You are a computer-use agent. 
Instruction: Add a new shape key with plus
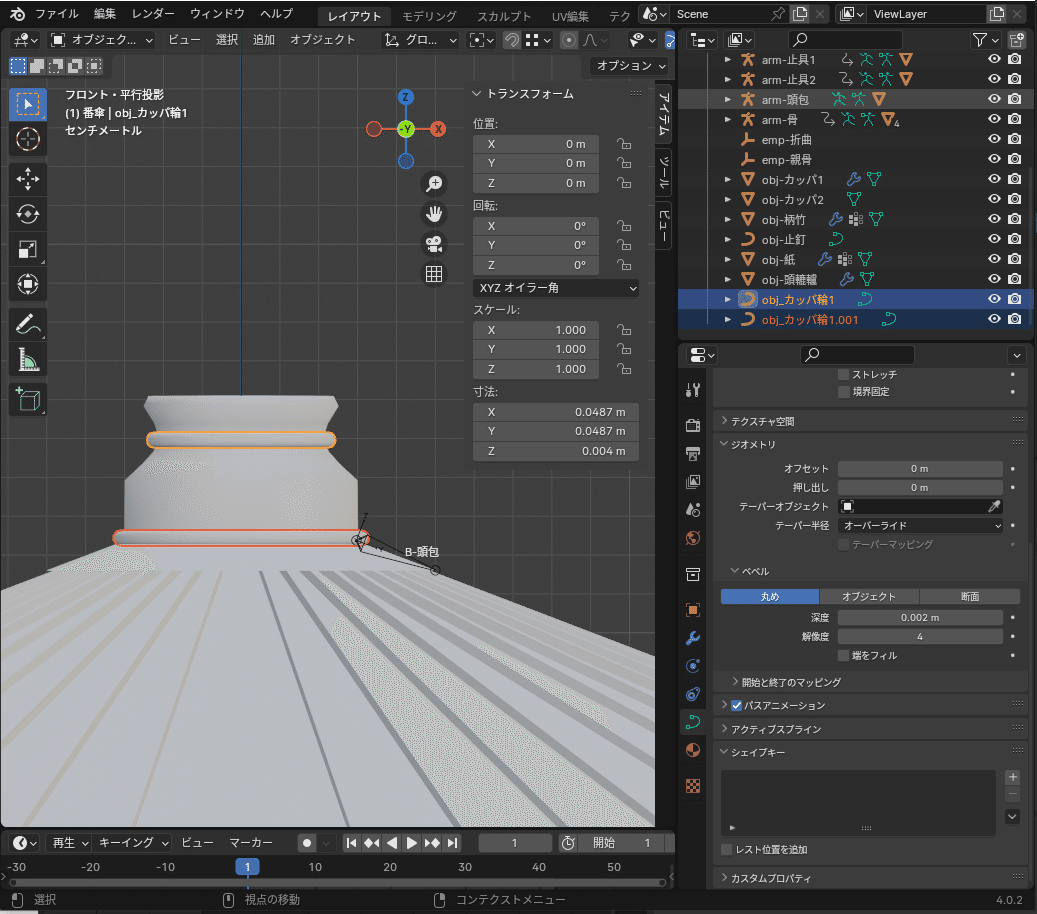[1012, 777]
